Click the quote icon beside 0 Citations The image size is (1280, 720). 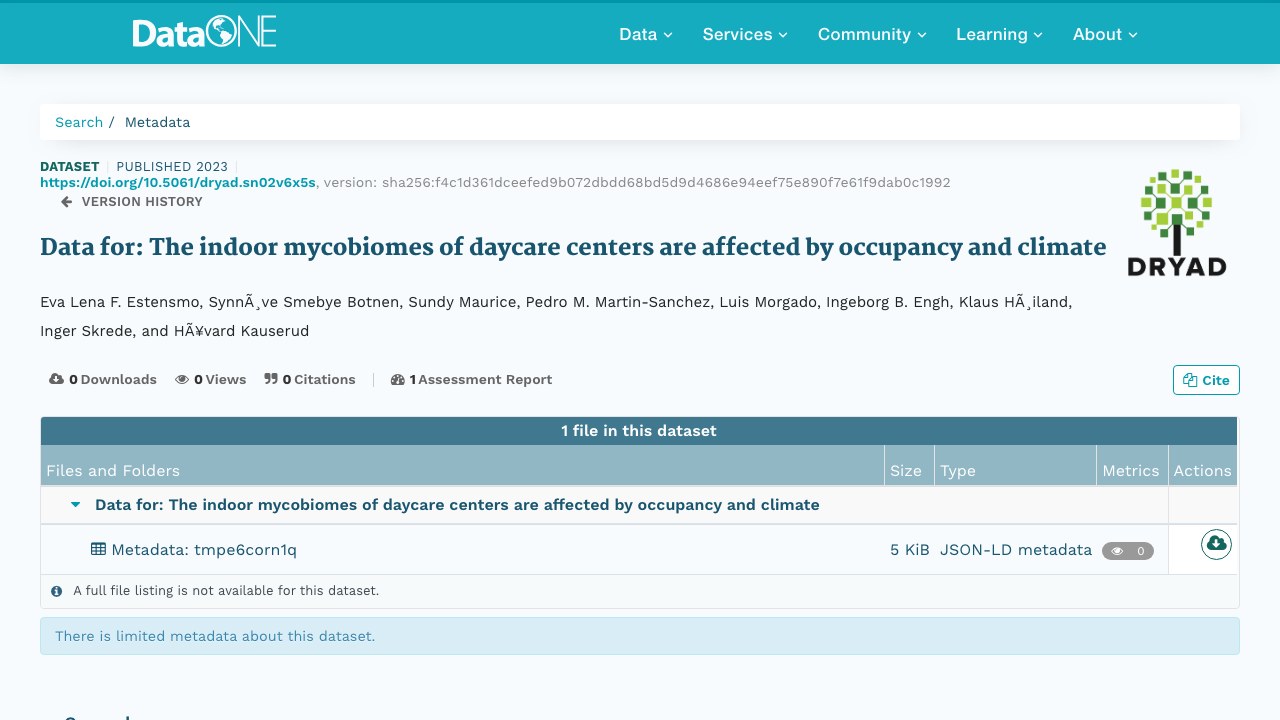[x=271, y=380]
